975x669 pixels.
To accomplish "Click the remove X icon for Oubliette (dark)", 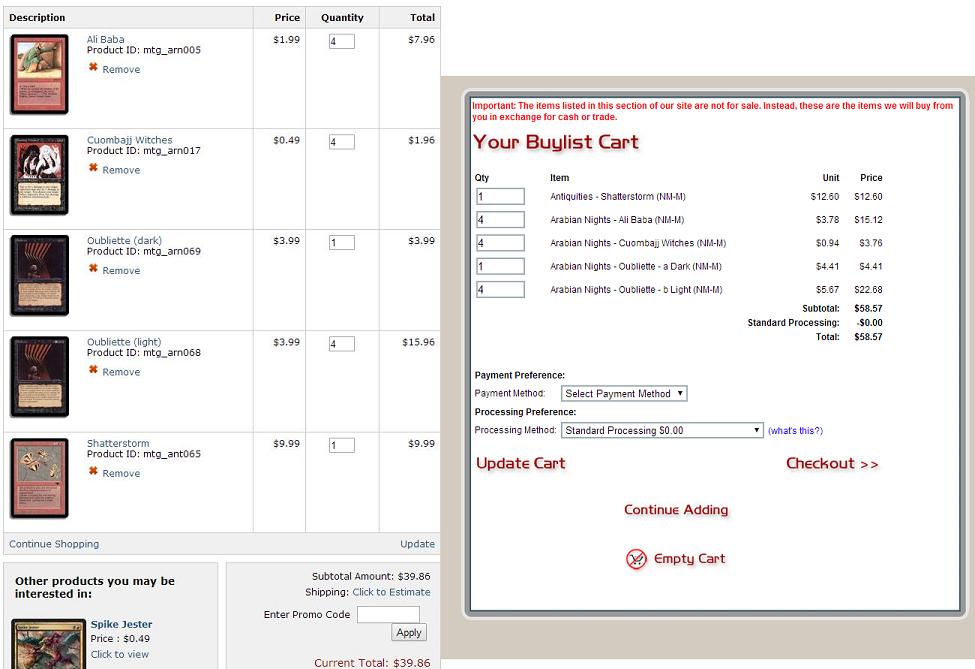I will coord(93,269).
